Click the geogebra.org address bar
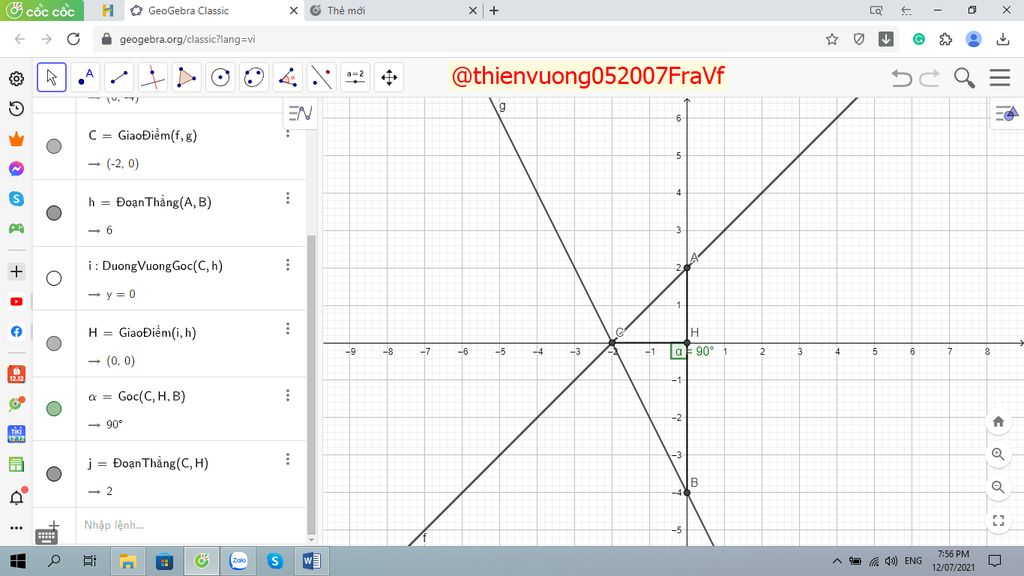1024x576 pixels. pyautogui.click(x=457, y=39)
